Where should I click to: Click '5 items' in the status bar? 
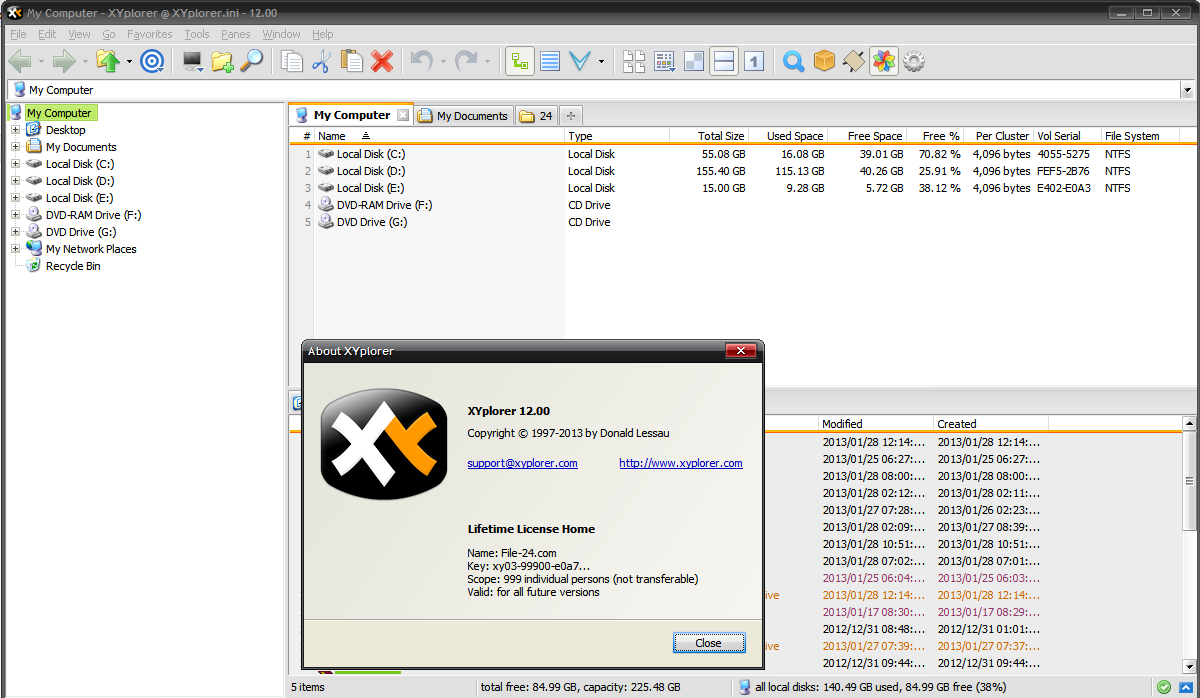point(308,687)
